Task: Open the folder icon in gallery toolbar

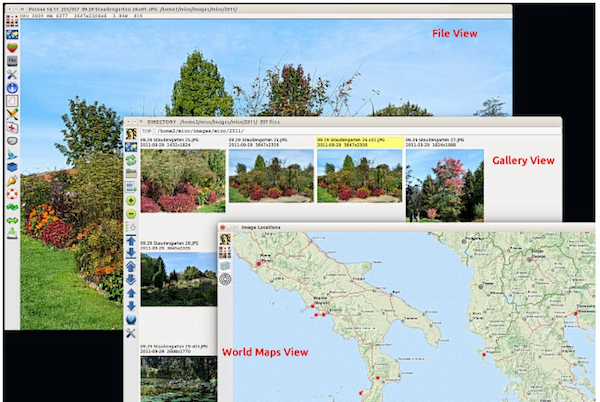Action: coord(131,174)
